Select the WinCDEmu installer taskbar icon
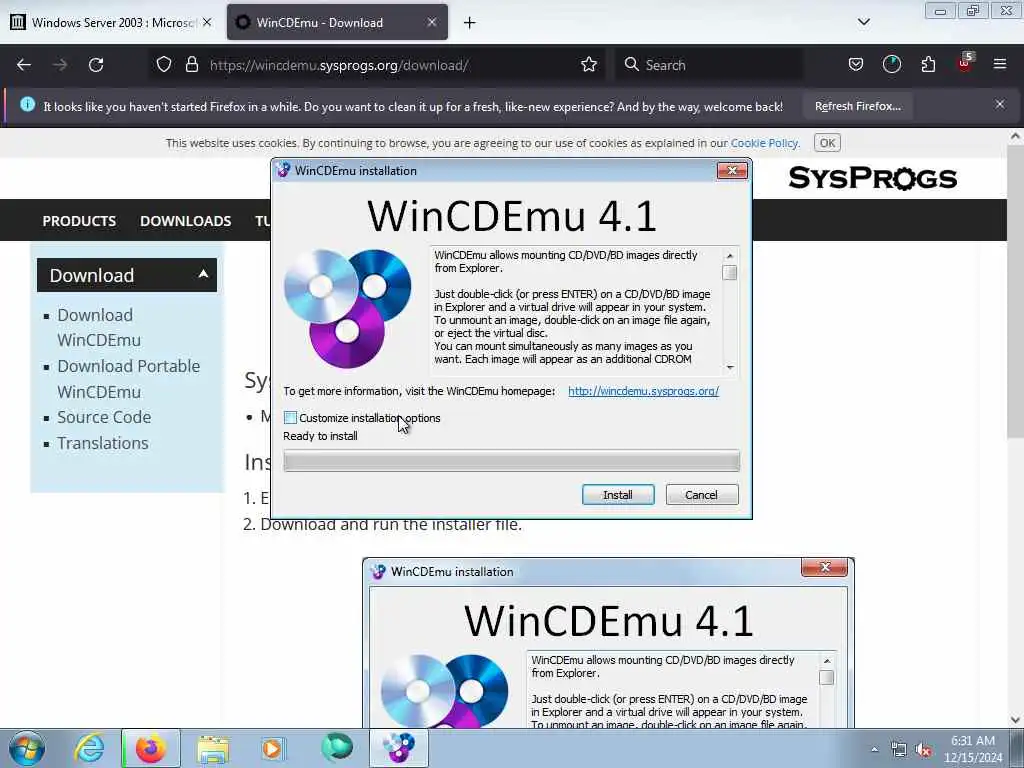 click(x=398, y=748)
